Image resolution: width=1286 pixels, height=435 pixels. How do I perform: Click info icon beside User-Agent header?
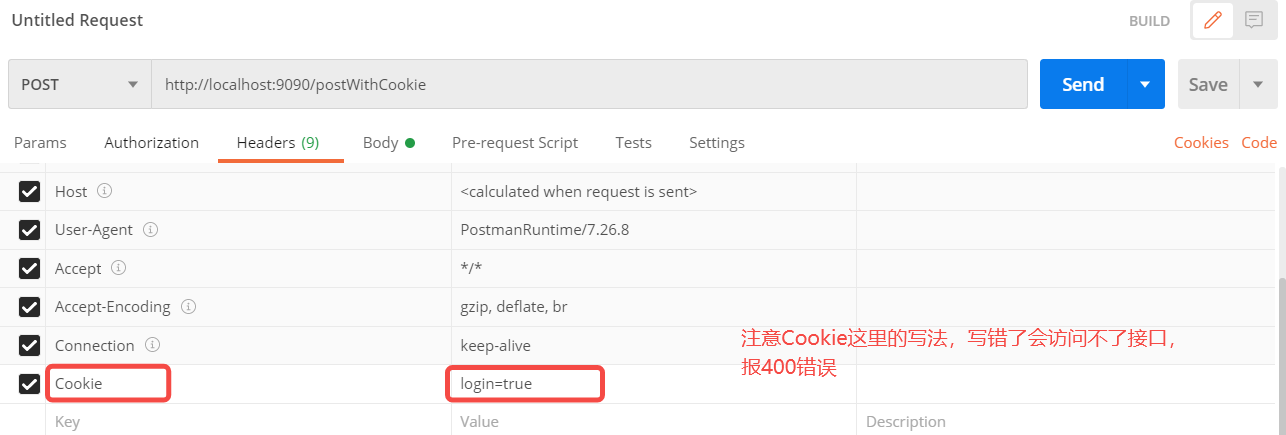pos(150,230)
